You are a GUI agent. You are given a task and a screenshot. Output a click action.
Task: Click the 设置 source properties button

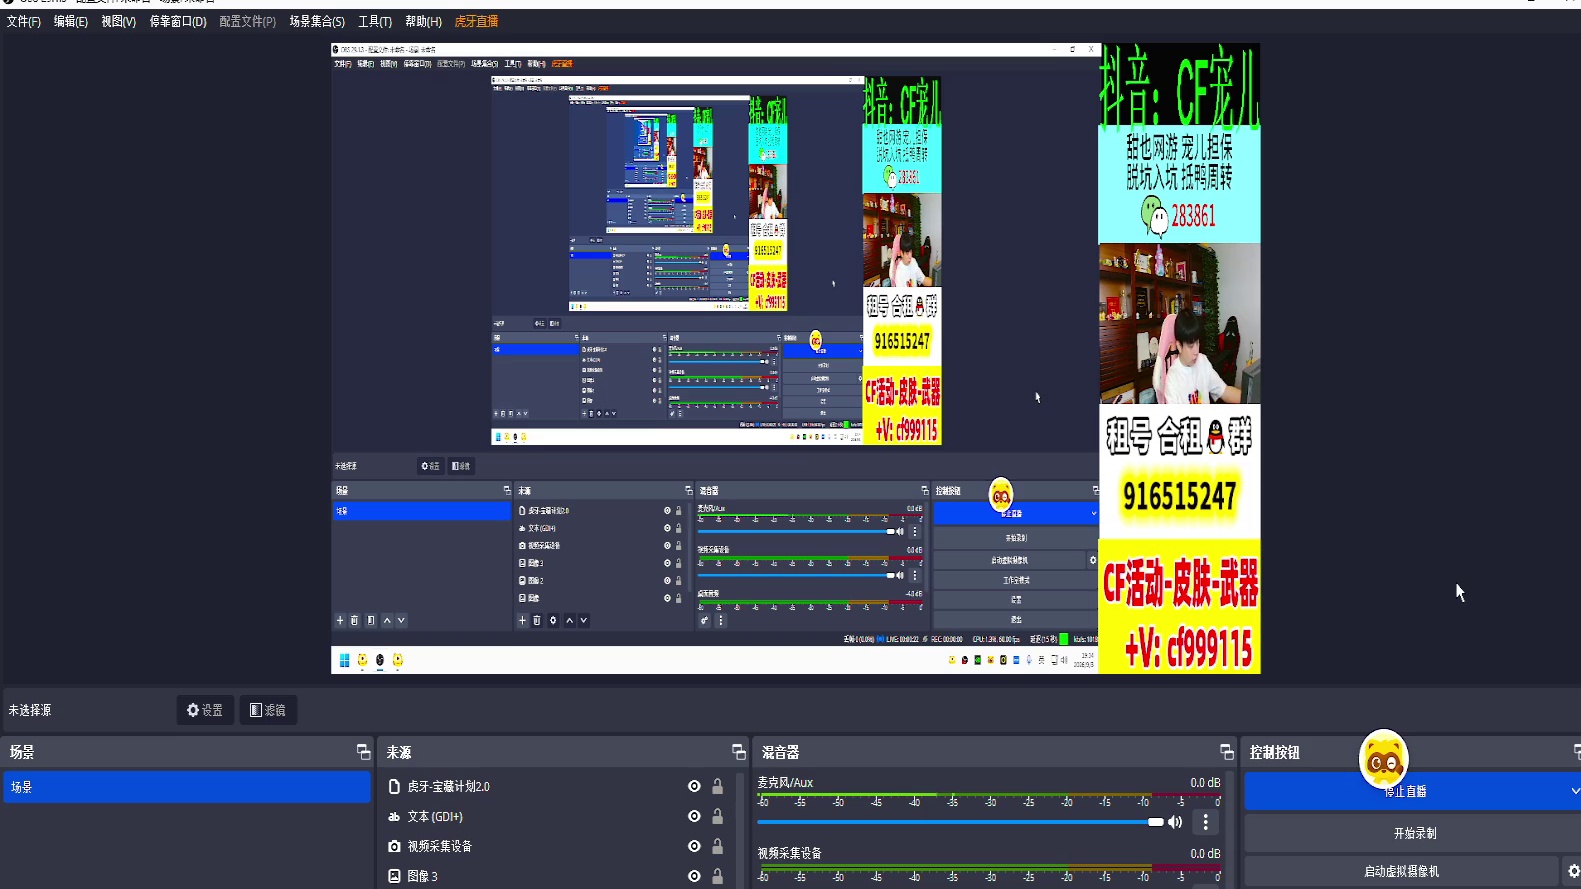click(x=205, y=710)
